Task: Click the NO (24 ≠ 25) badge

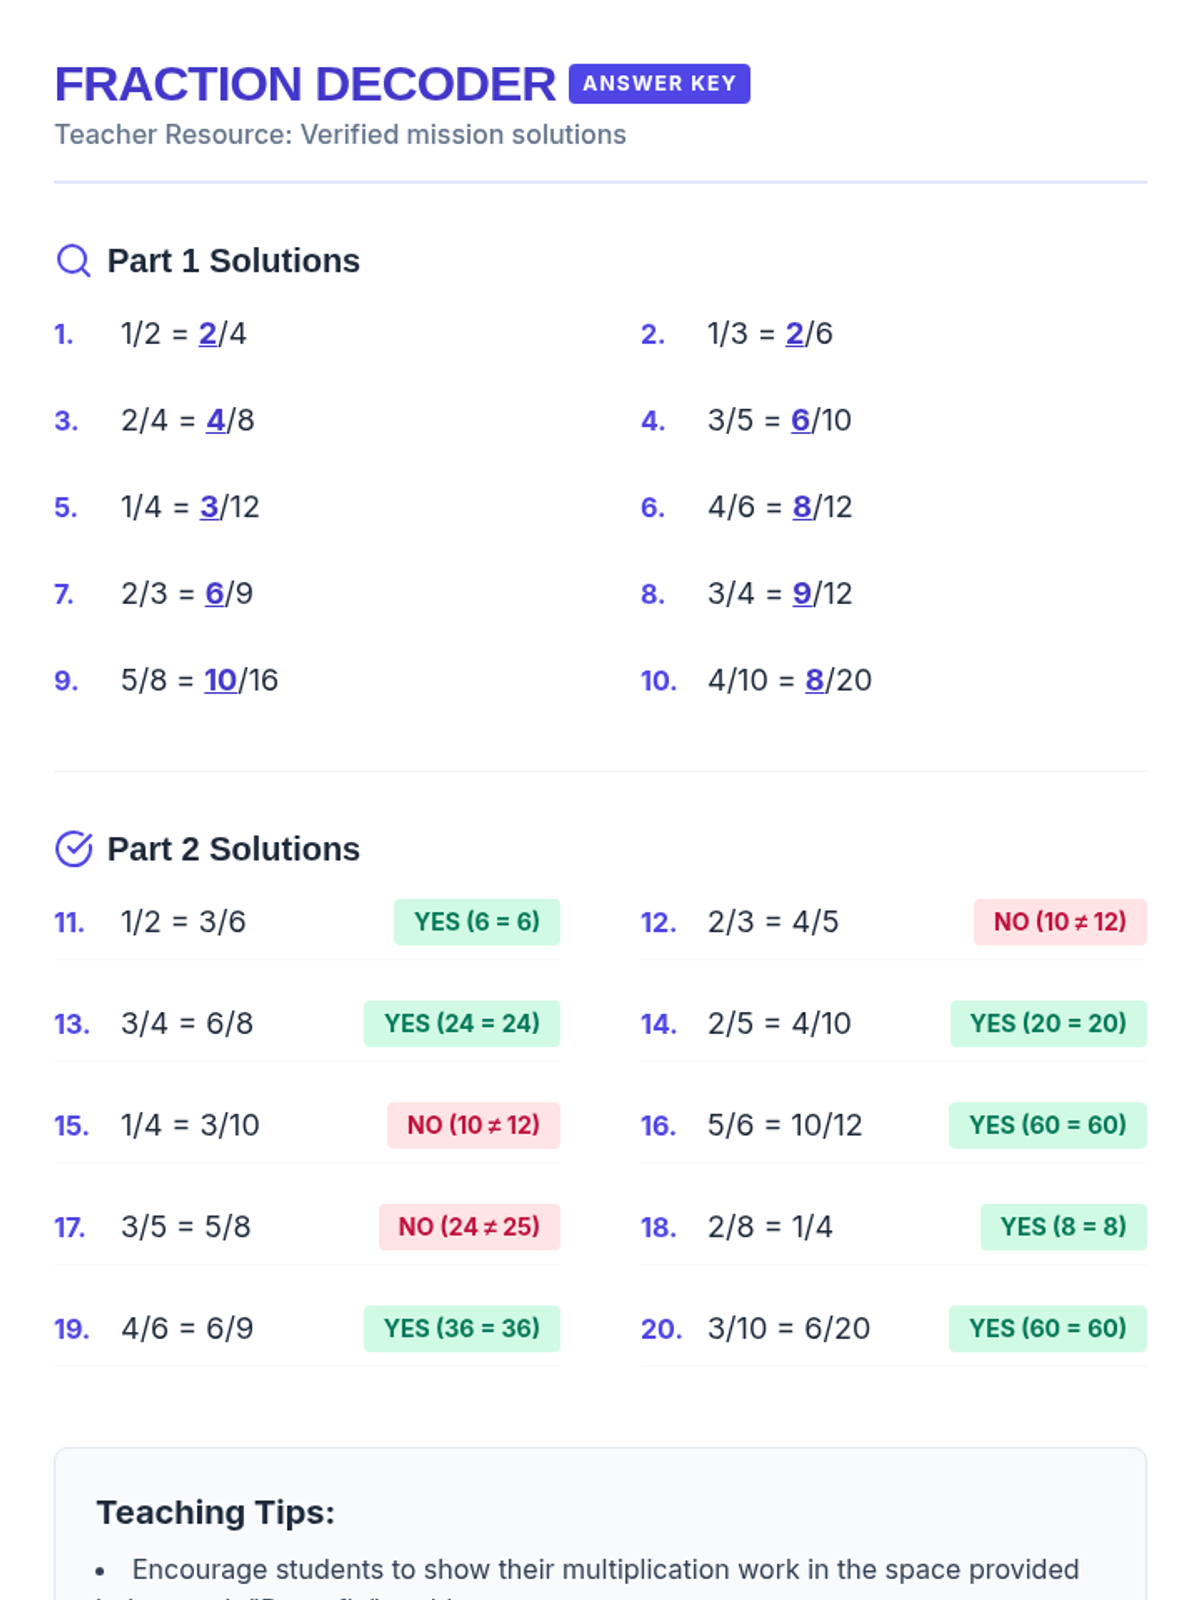Action: 469,1227
